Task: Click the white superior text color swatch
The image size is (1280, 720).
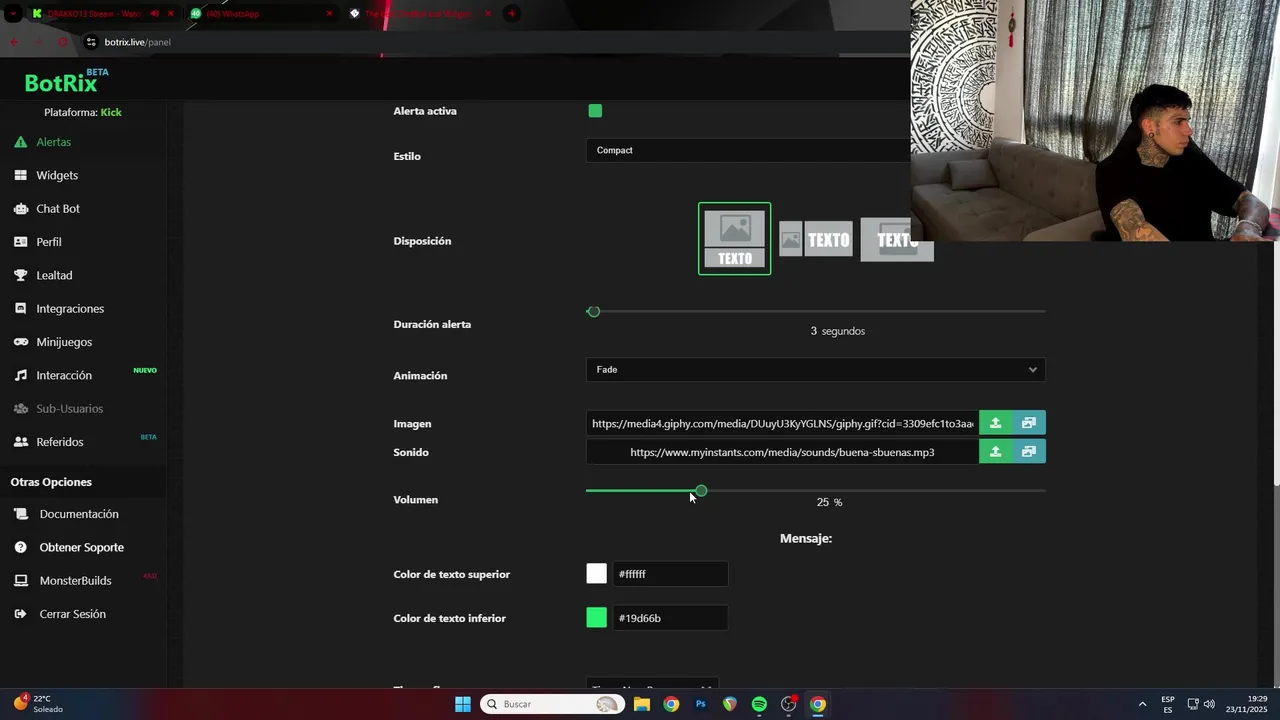Action: (596, 574)
